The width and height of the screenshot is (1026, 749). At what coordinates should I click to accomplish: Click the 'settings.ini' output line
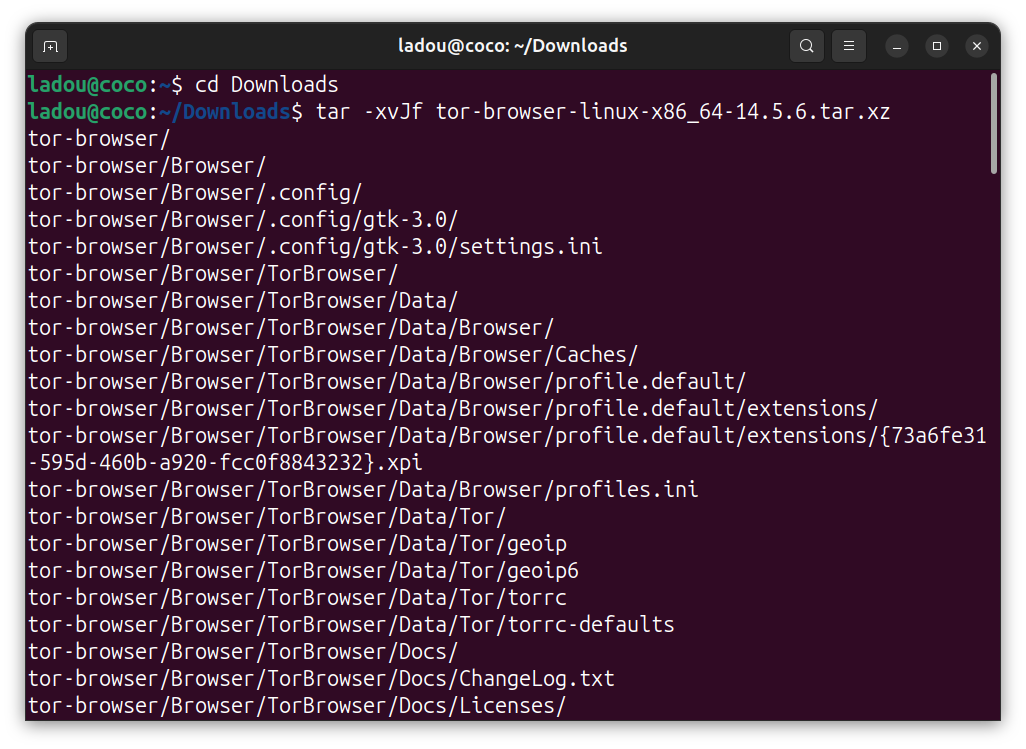coord(315,247)
